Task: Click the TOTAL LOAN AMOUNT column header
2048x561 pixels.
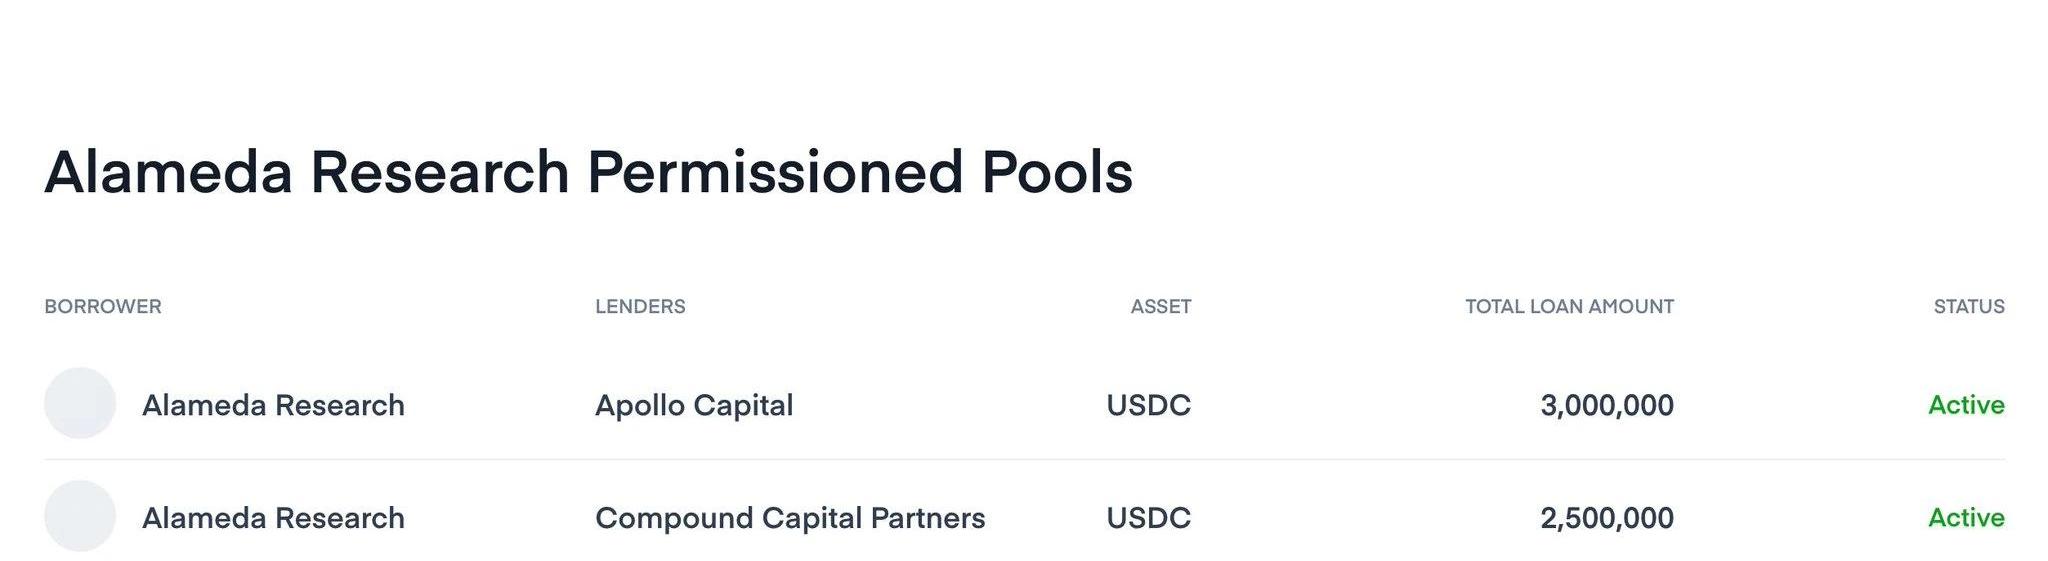Action: click(1569, 307)
